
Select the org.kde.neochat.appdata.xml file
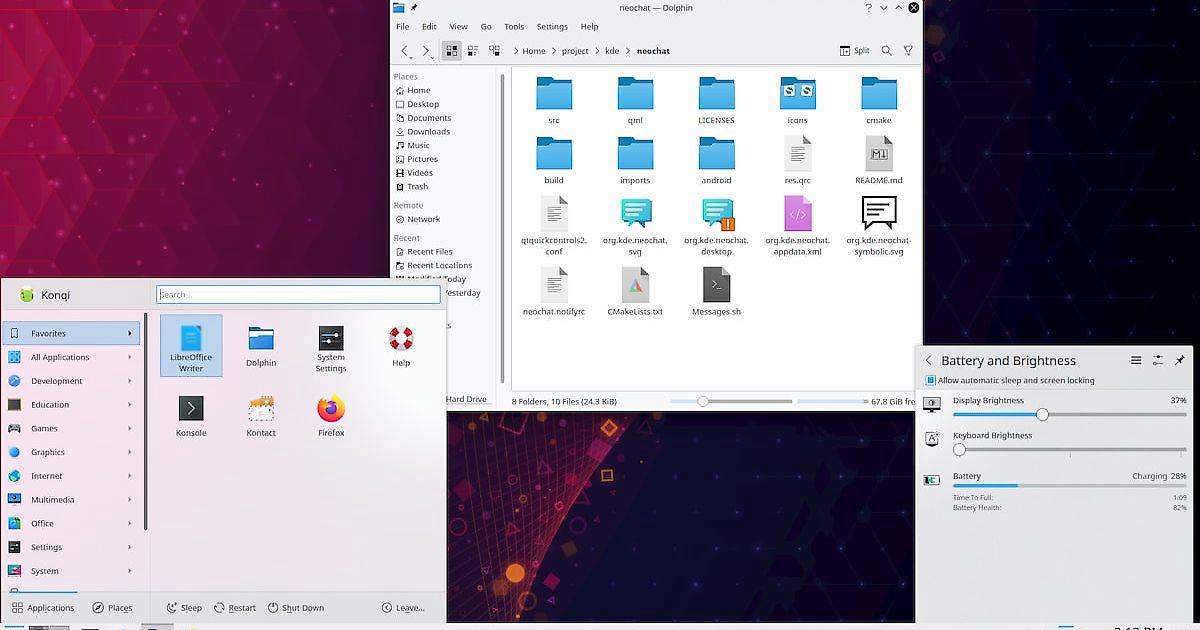point(798,226)
